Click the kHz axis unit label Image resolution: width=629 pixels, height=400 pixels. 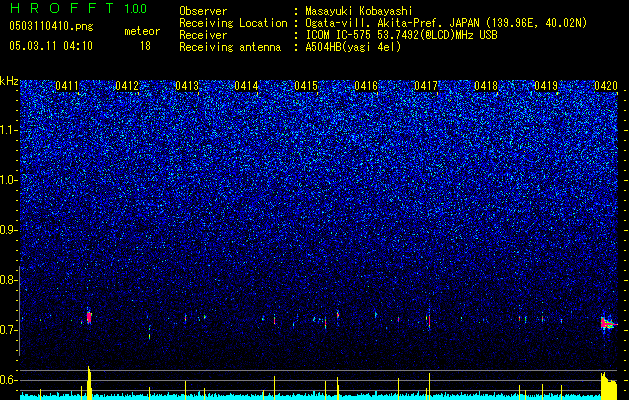tap(9, 81)
